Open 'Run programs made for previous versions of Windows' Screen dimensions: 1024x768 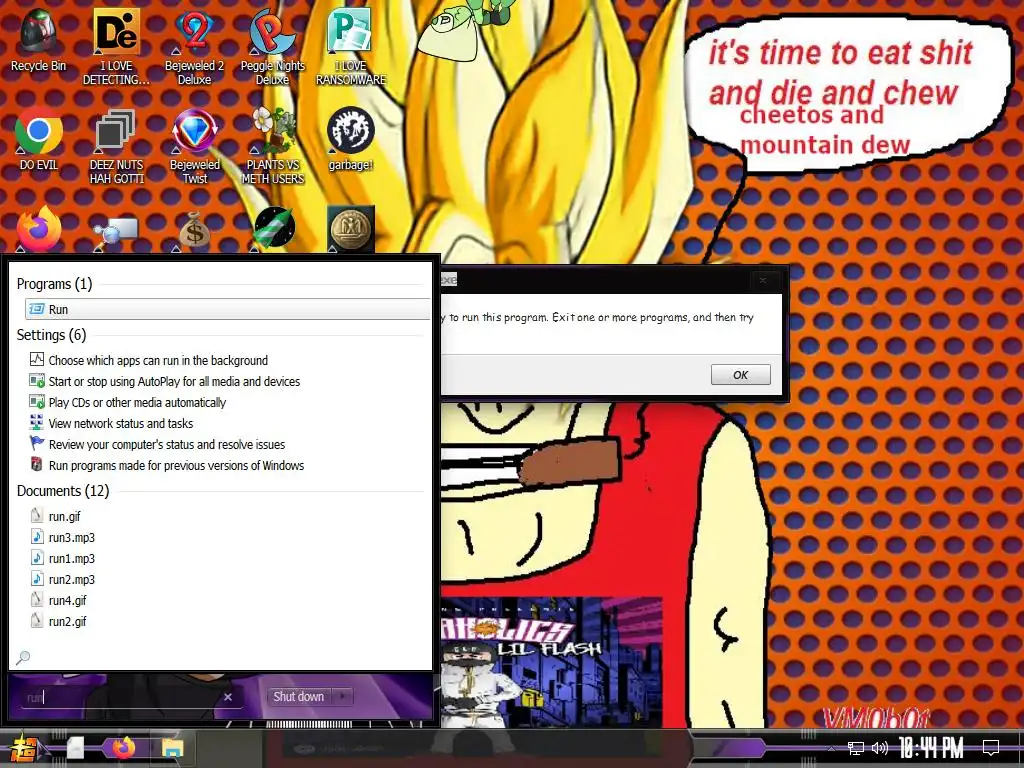point(176,465)
